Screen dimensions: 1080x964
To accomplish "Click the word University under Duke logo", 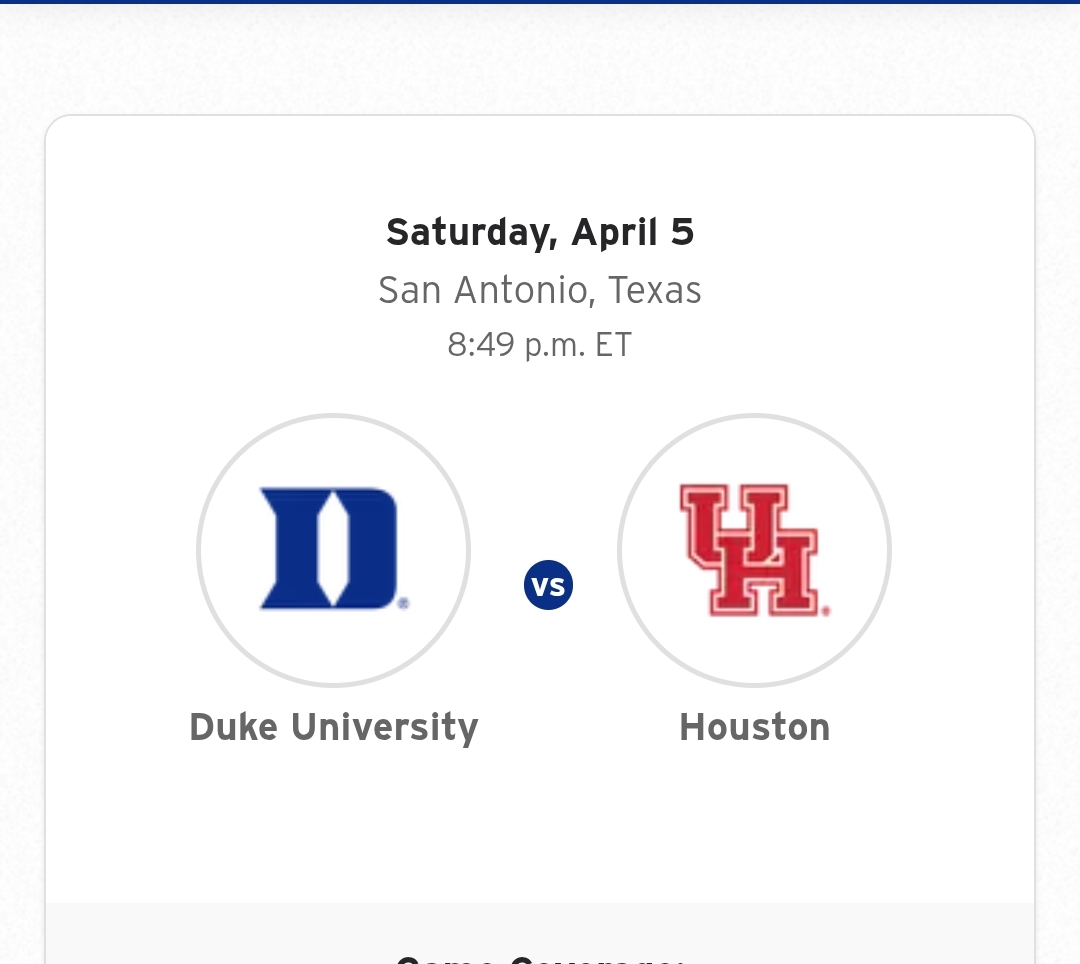I will pos(385,728).
